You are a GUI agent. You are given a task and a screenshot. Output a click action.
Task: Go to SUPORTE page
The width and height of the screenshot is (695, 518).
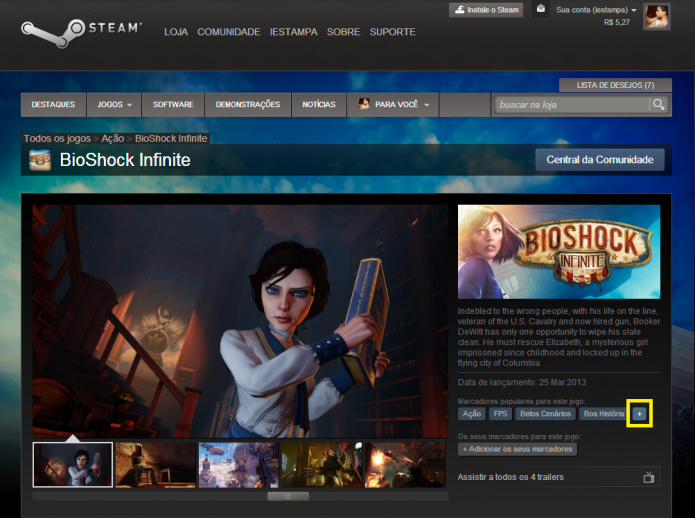[393, 32]
